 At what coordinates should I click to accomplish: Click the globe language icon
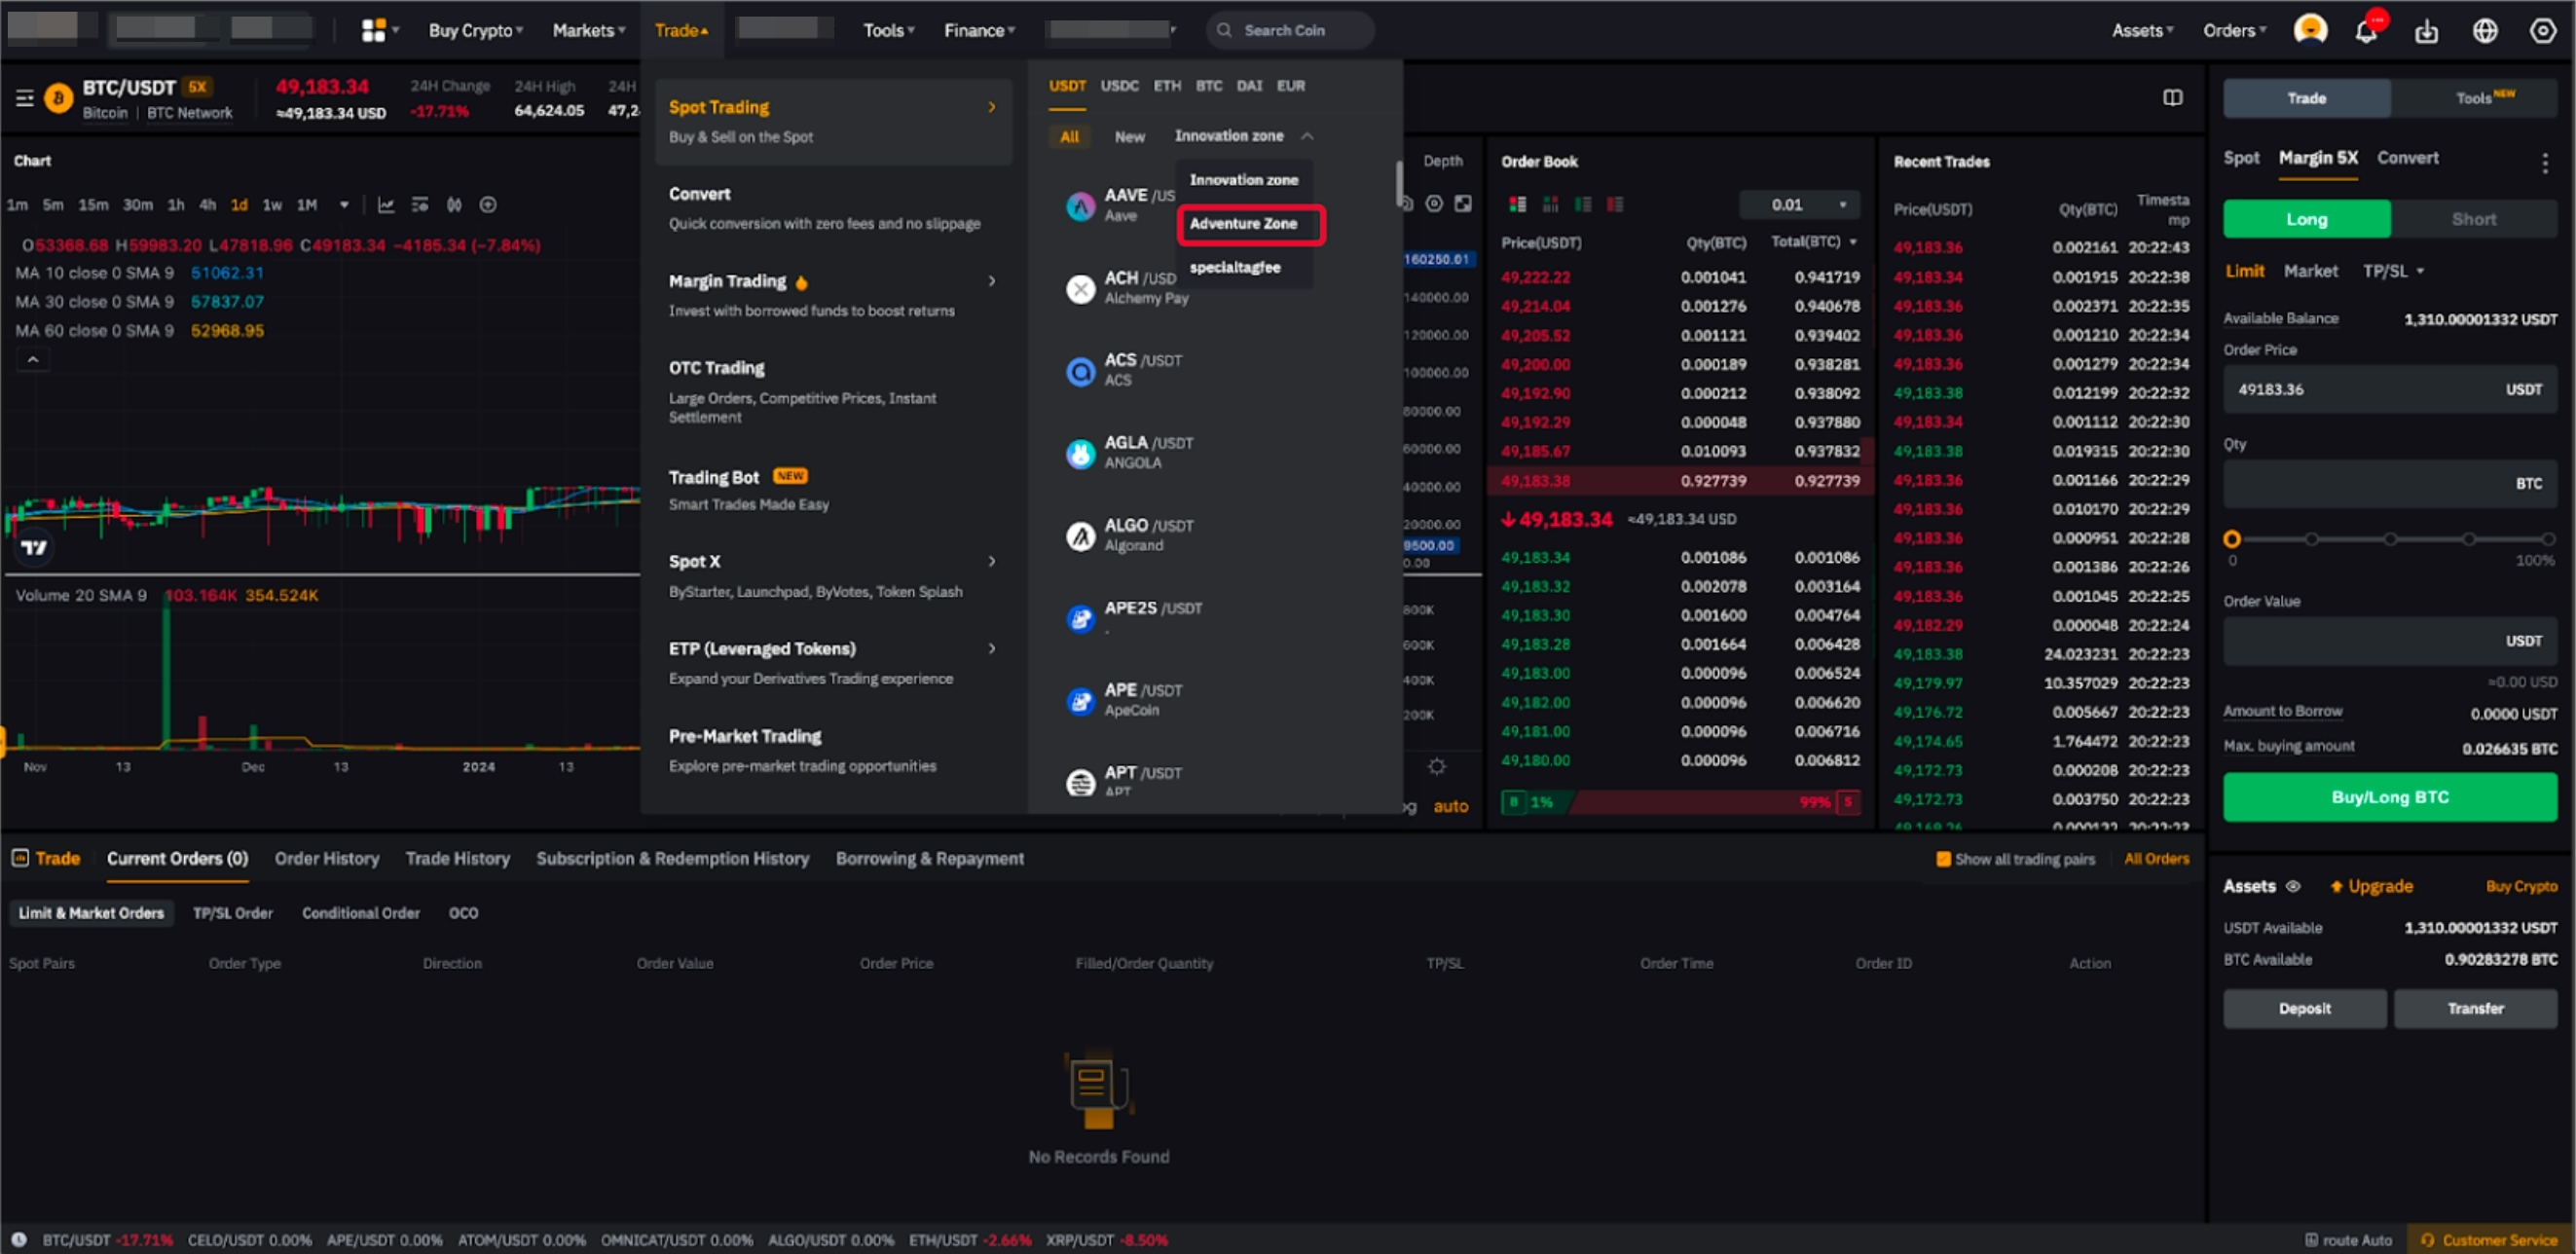point(2485,31)
